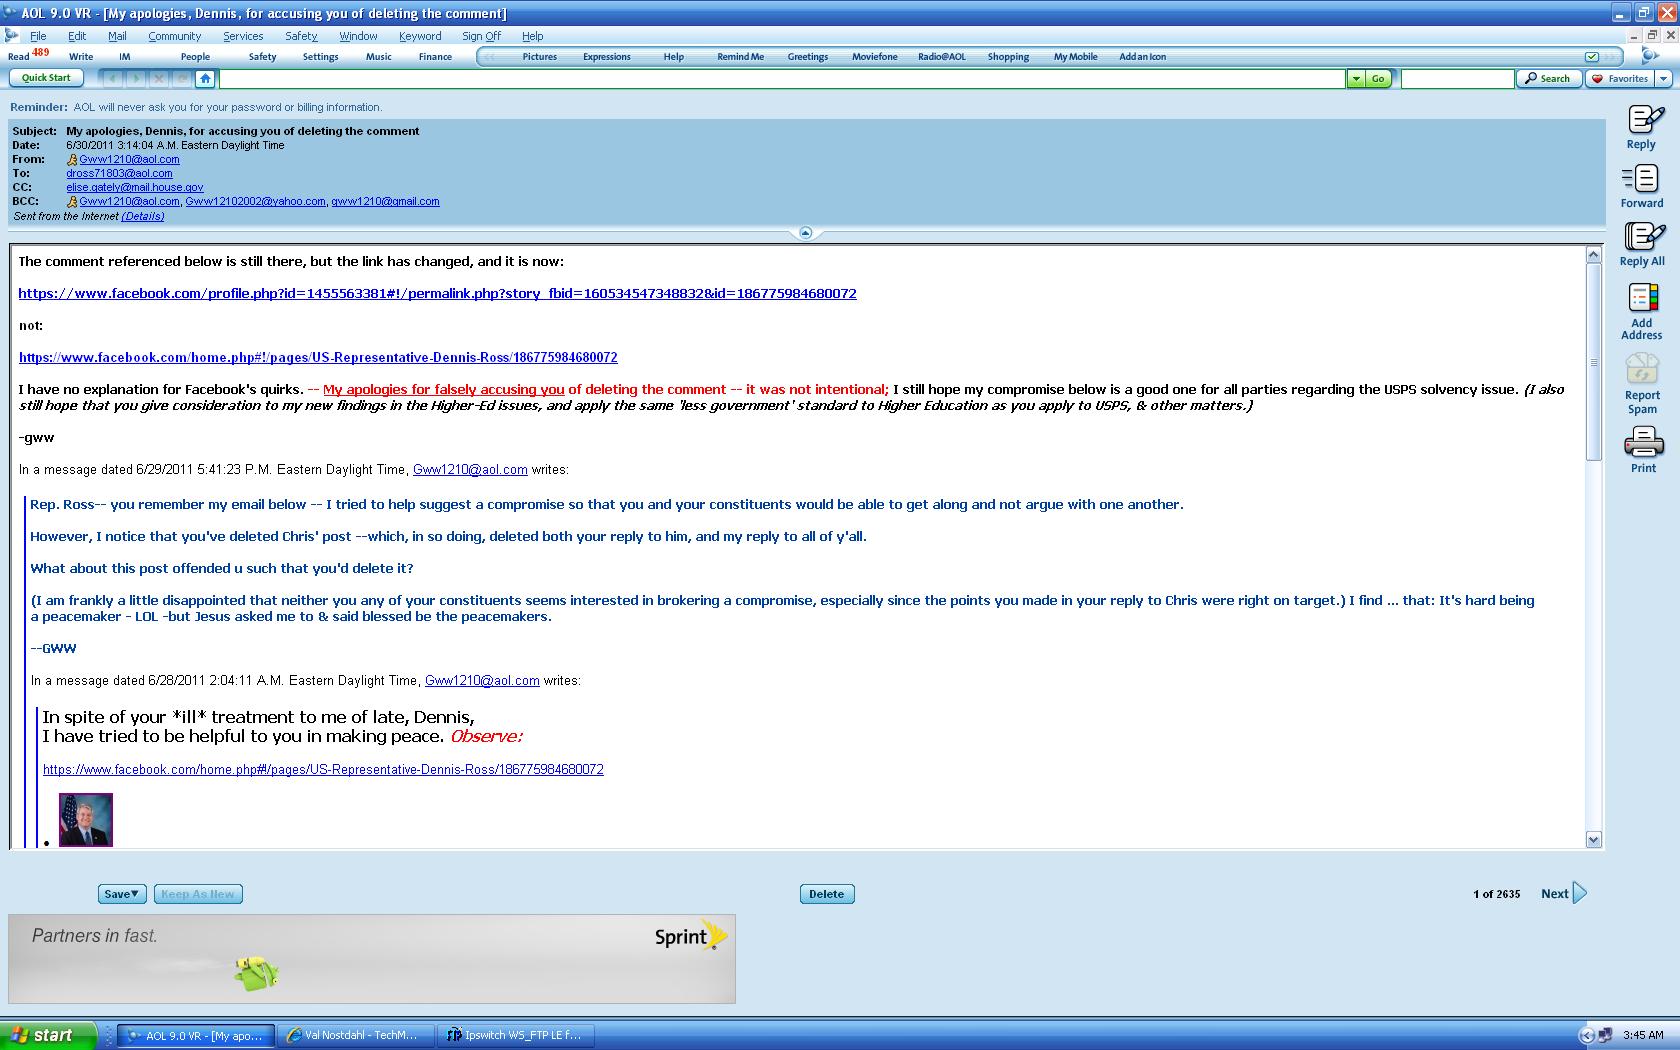Viewport: 1680px width, 1050px height.
Task: Open Settings in the toolbar
Action: pos(321,57)
